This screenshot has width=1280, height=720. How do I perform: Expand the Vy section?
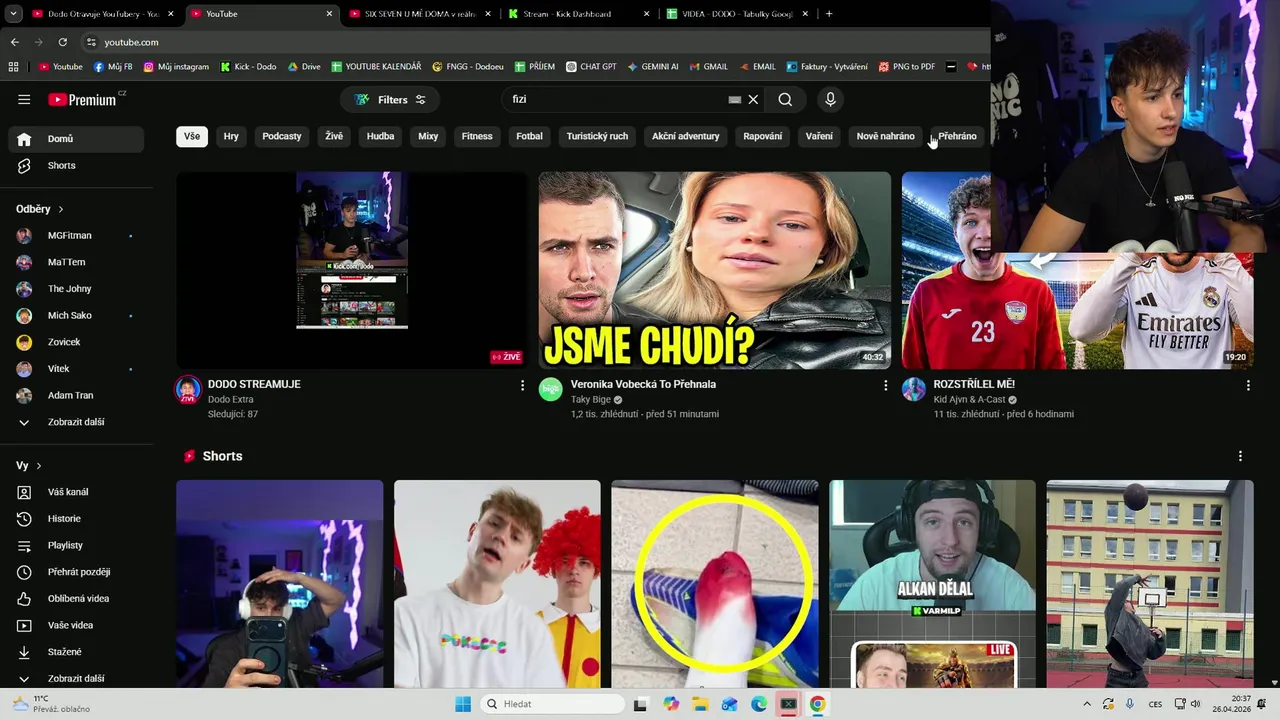pos(29,466)
